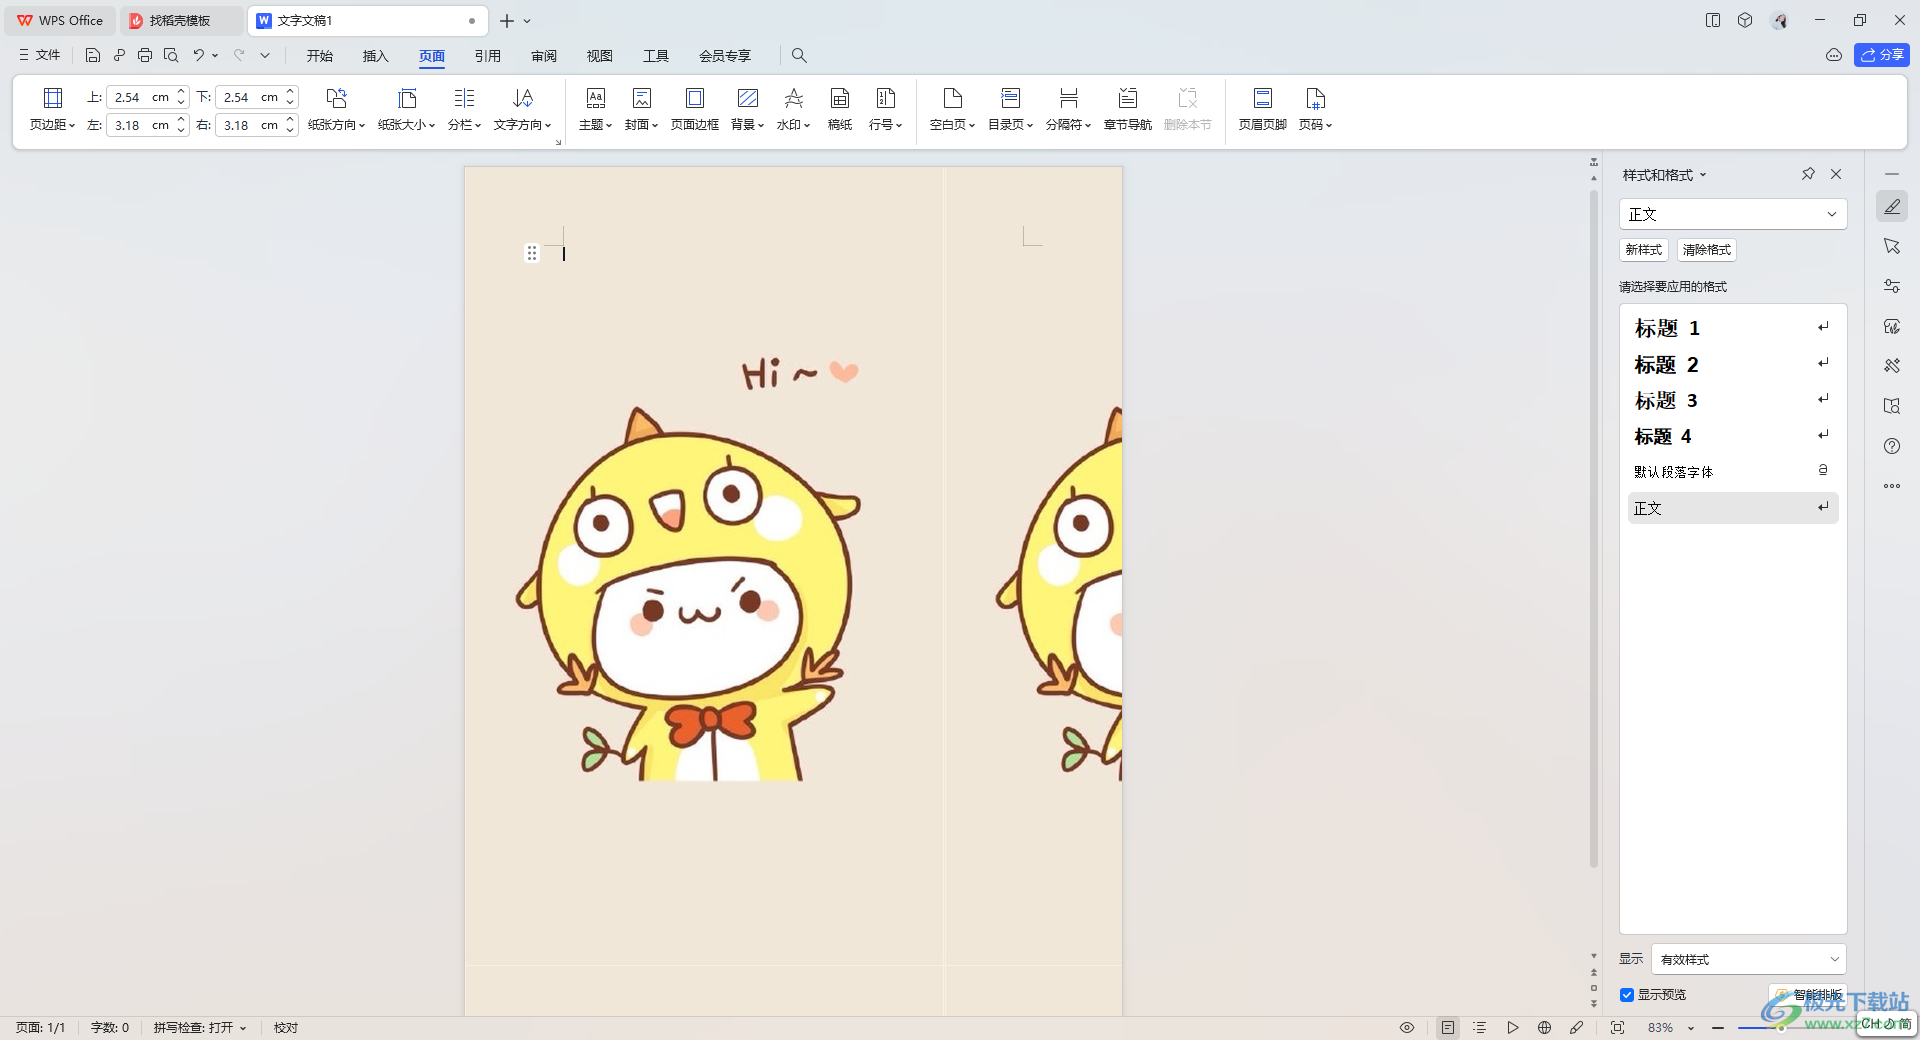This screenshot has height=1040, width=1920.
Task: Open the 开始 ribbon tab
Action: (320, 56)
